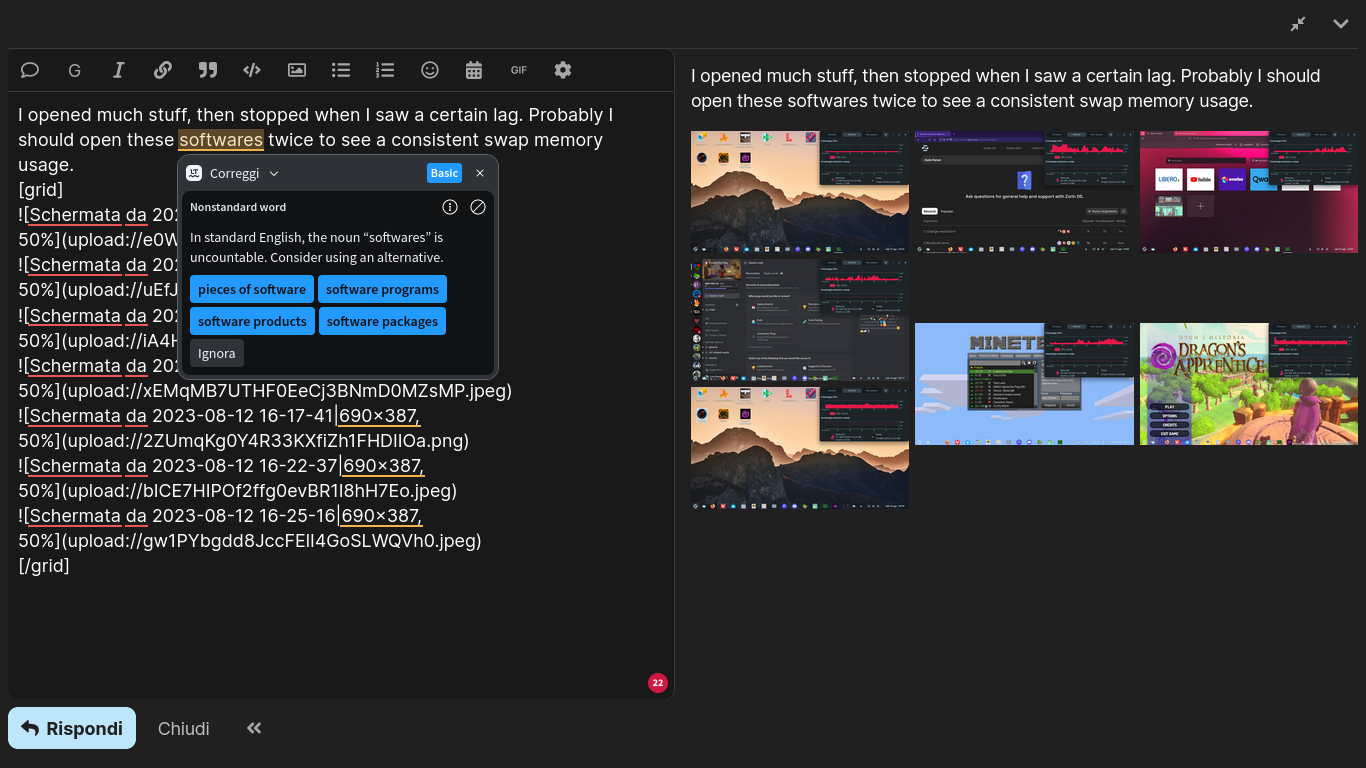The width and height of the screenshot is (1366, 768).
Task: Insert a blockquote with the quote icon
Action: (x=207, y=70)
